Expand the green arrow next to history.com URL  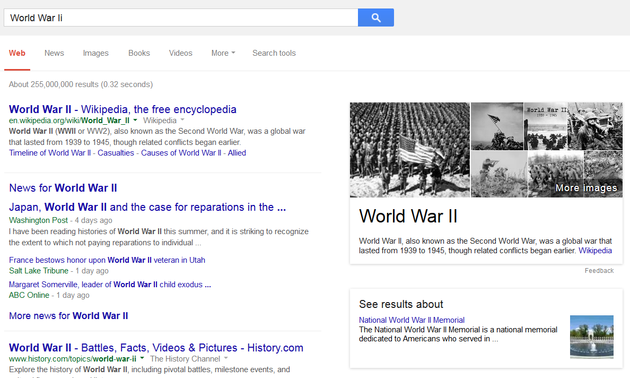click(x=142, y=358)
